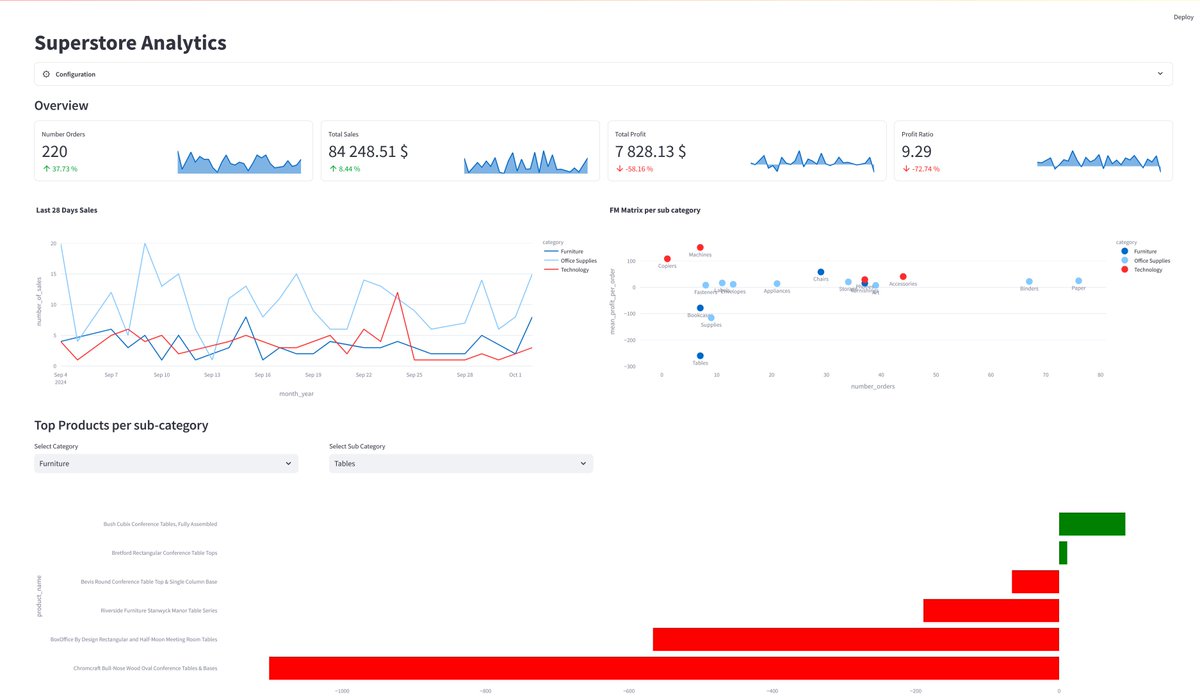Expand the Configuration panel
The width and height of the screenshot is (1200, 699).
(600, 73)
